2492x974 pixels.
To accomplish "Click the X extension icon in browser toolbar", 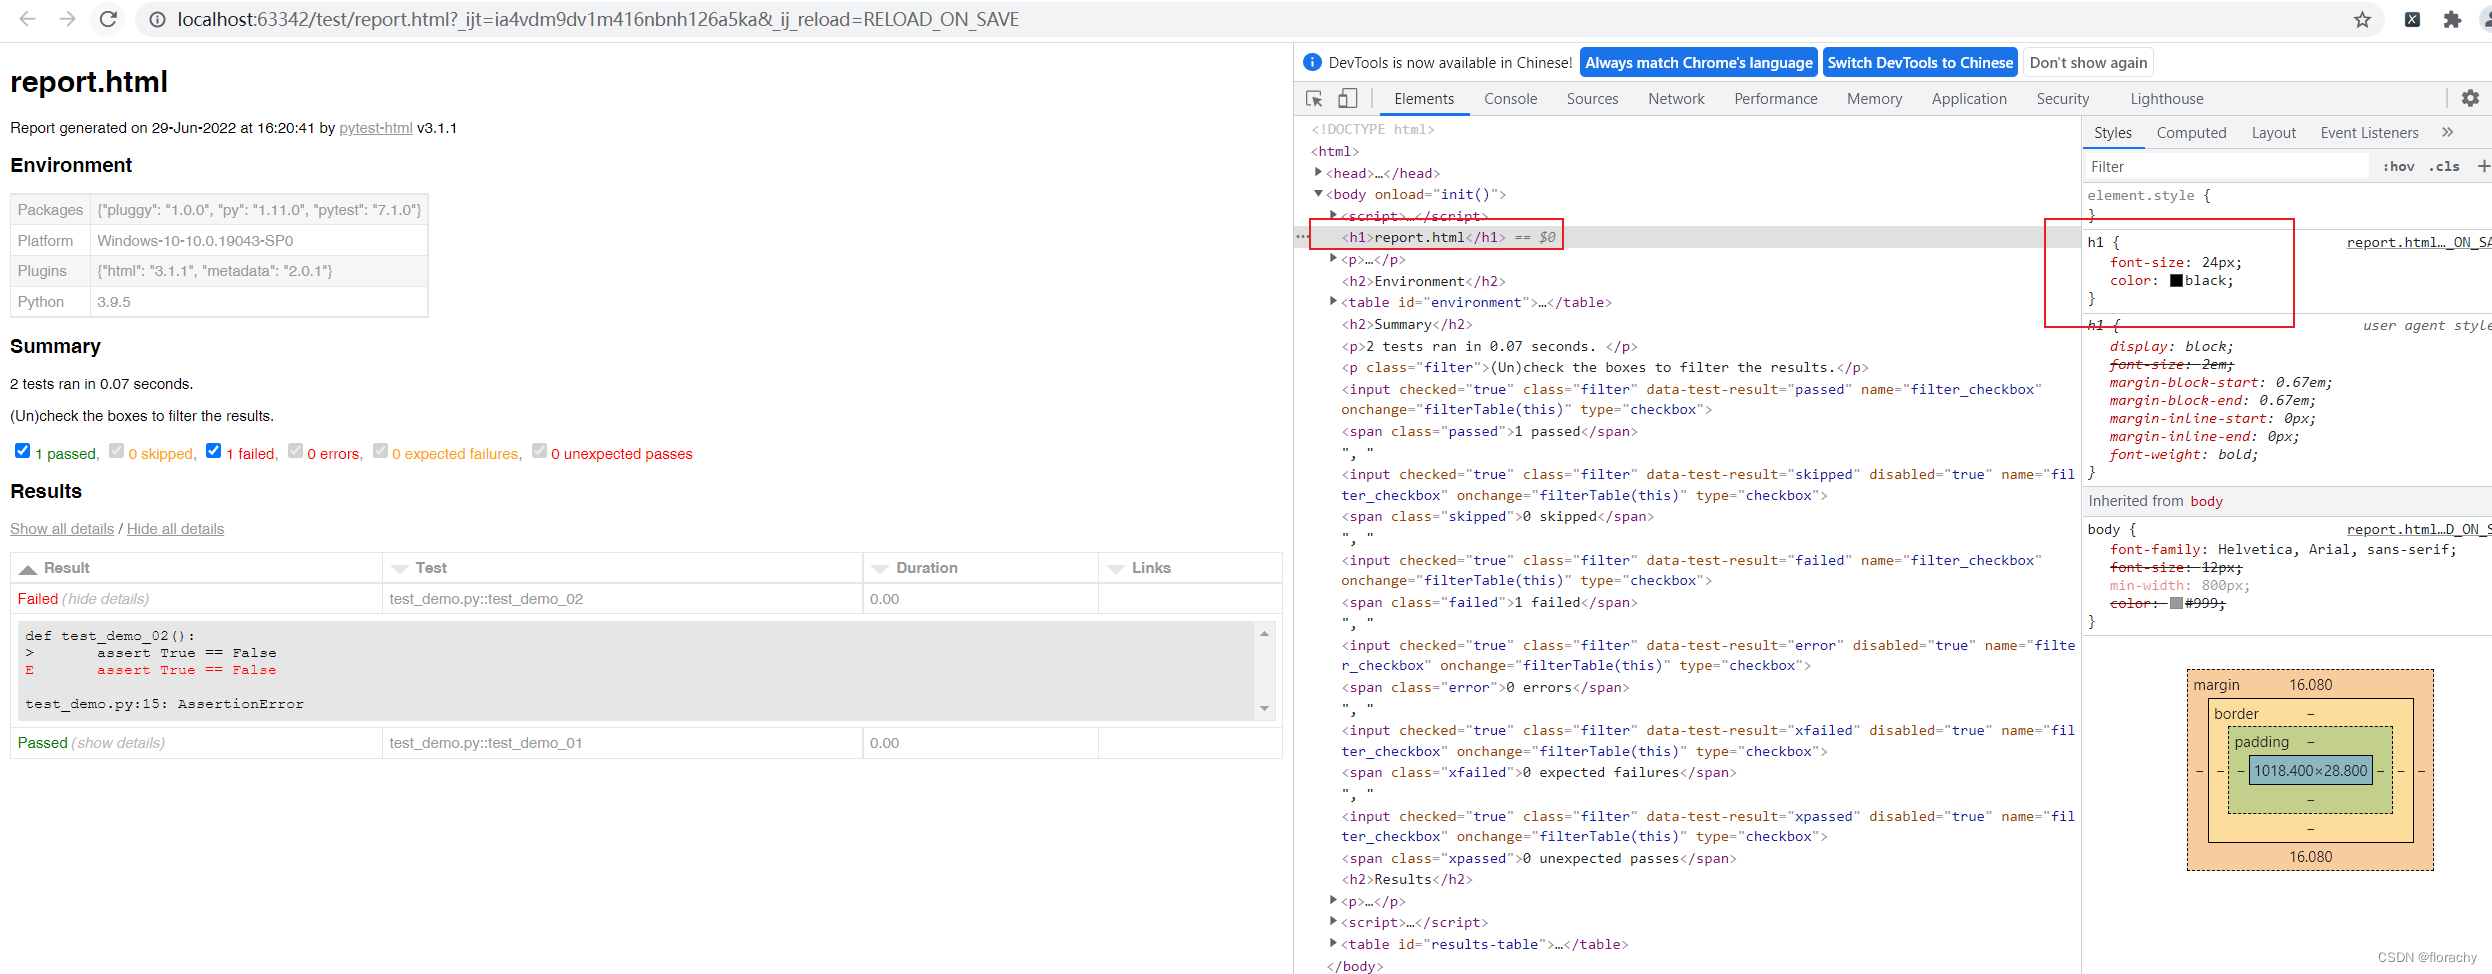I will click(2412, 19).
